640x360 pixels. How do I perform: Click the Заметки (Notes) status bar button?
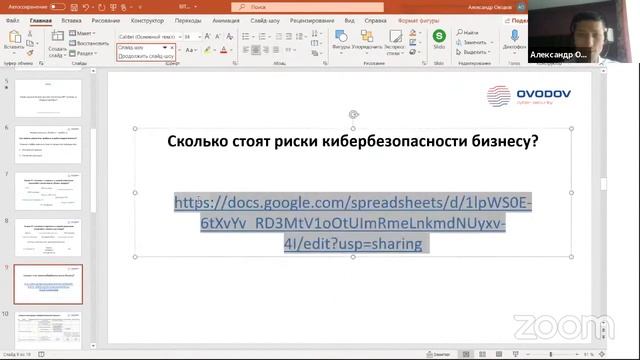[x=438, y=354]
